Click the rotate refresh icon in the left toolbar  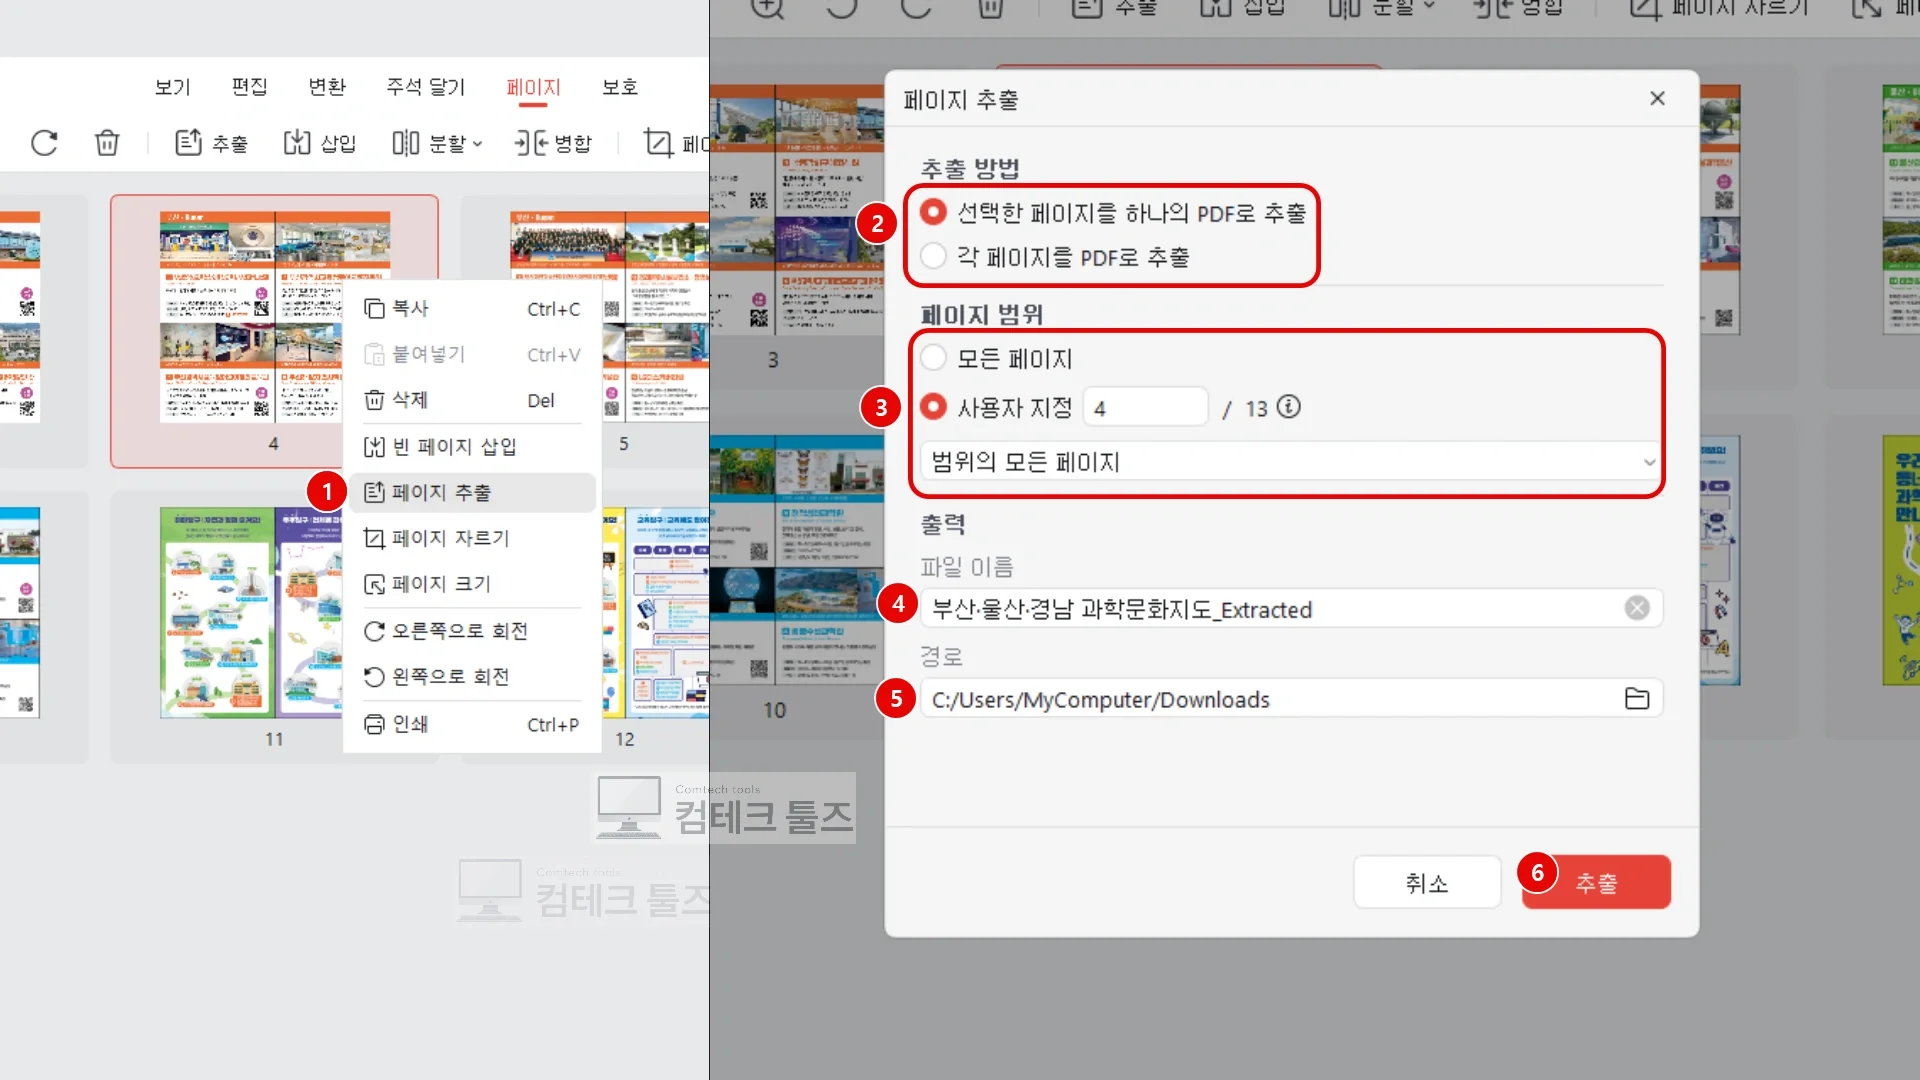(x=44, y=143)
